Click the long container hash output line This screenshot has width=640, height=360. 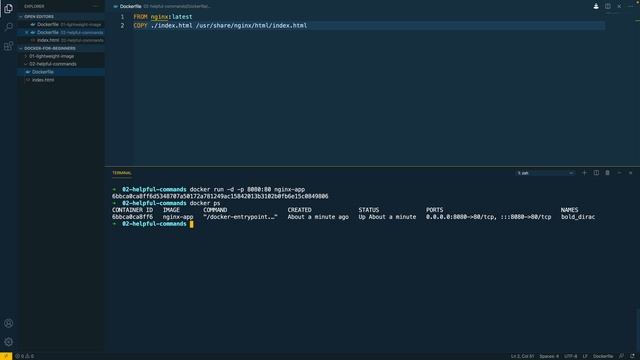point(220,196)
